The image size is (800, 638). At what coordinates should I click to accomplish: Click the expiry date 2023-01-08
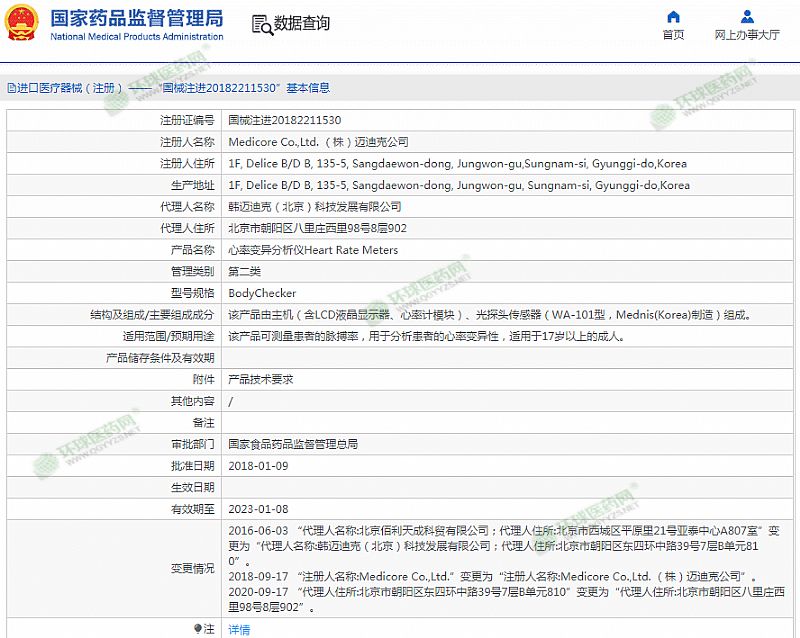258,509
